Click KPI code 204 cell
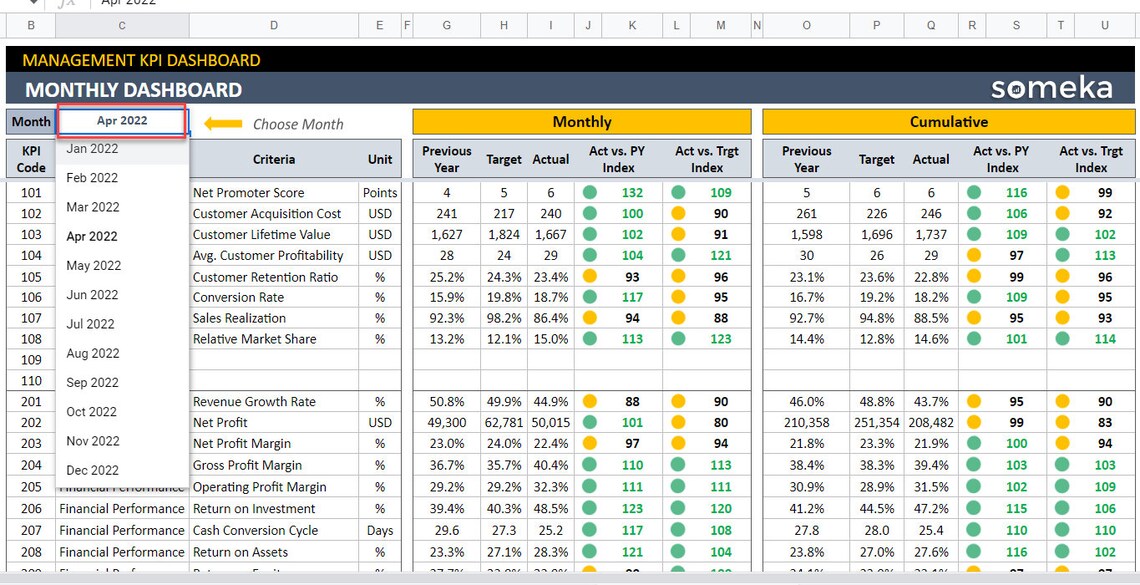The image size is (1140, 585). coord(31,465)
